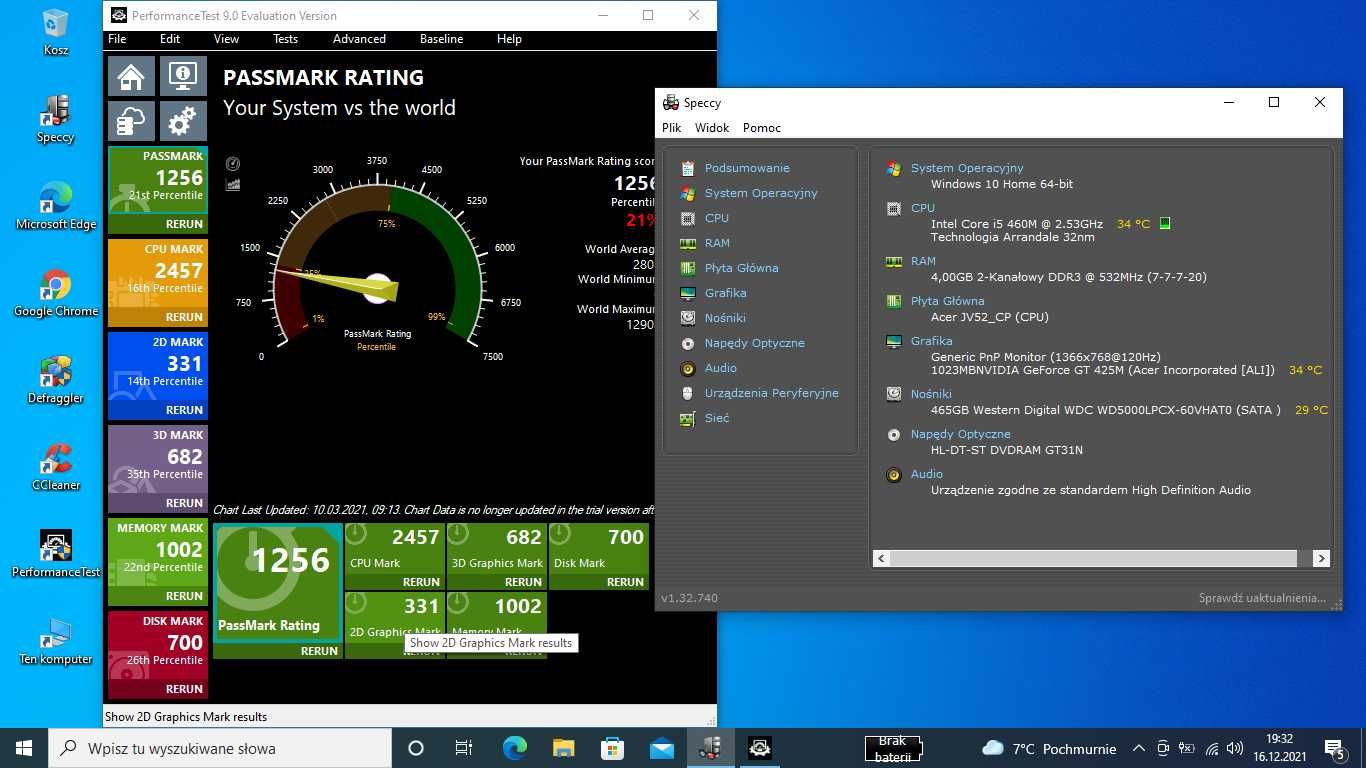Open PerformanceTest home icon
The width and height of the screenshot is (1366, 768).
(131, 76)
